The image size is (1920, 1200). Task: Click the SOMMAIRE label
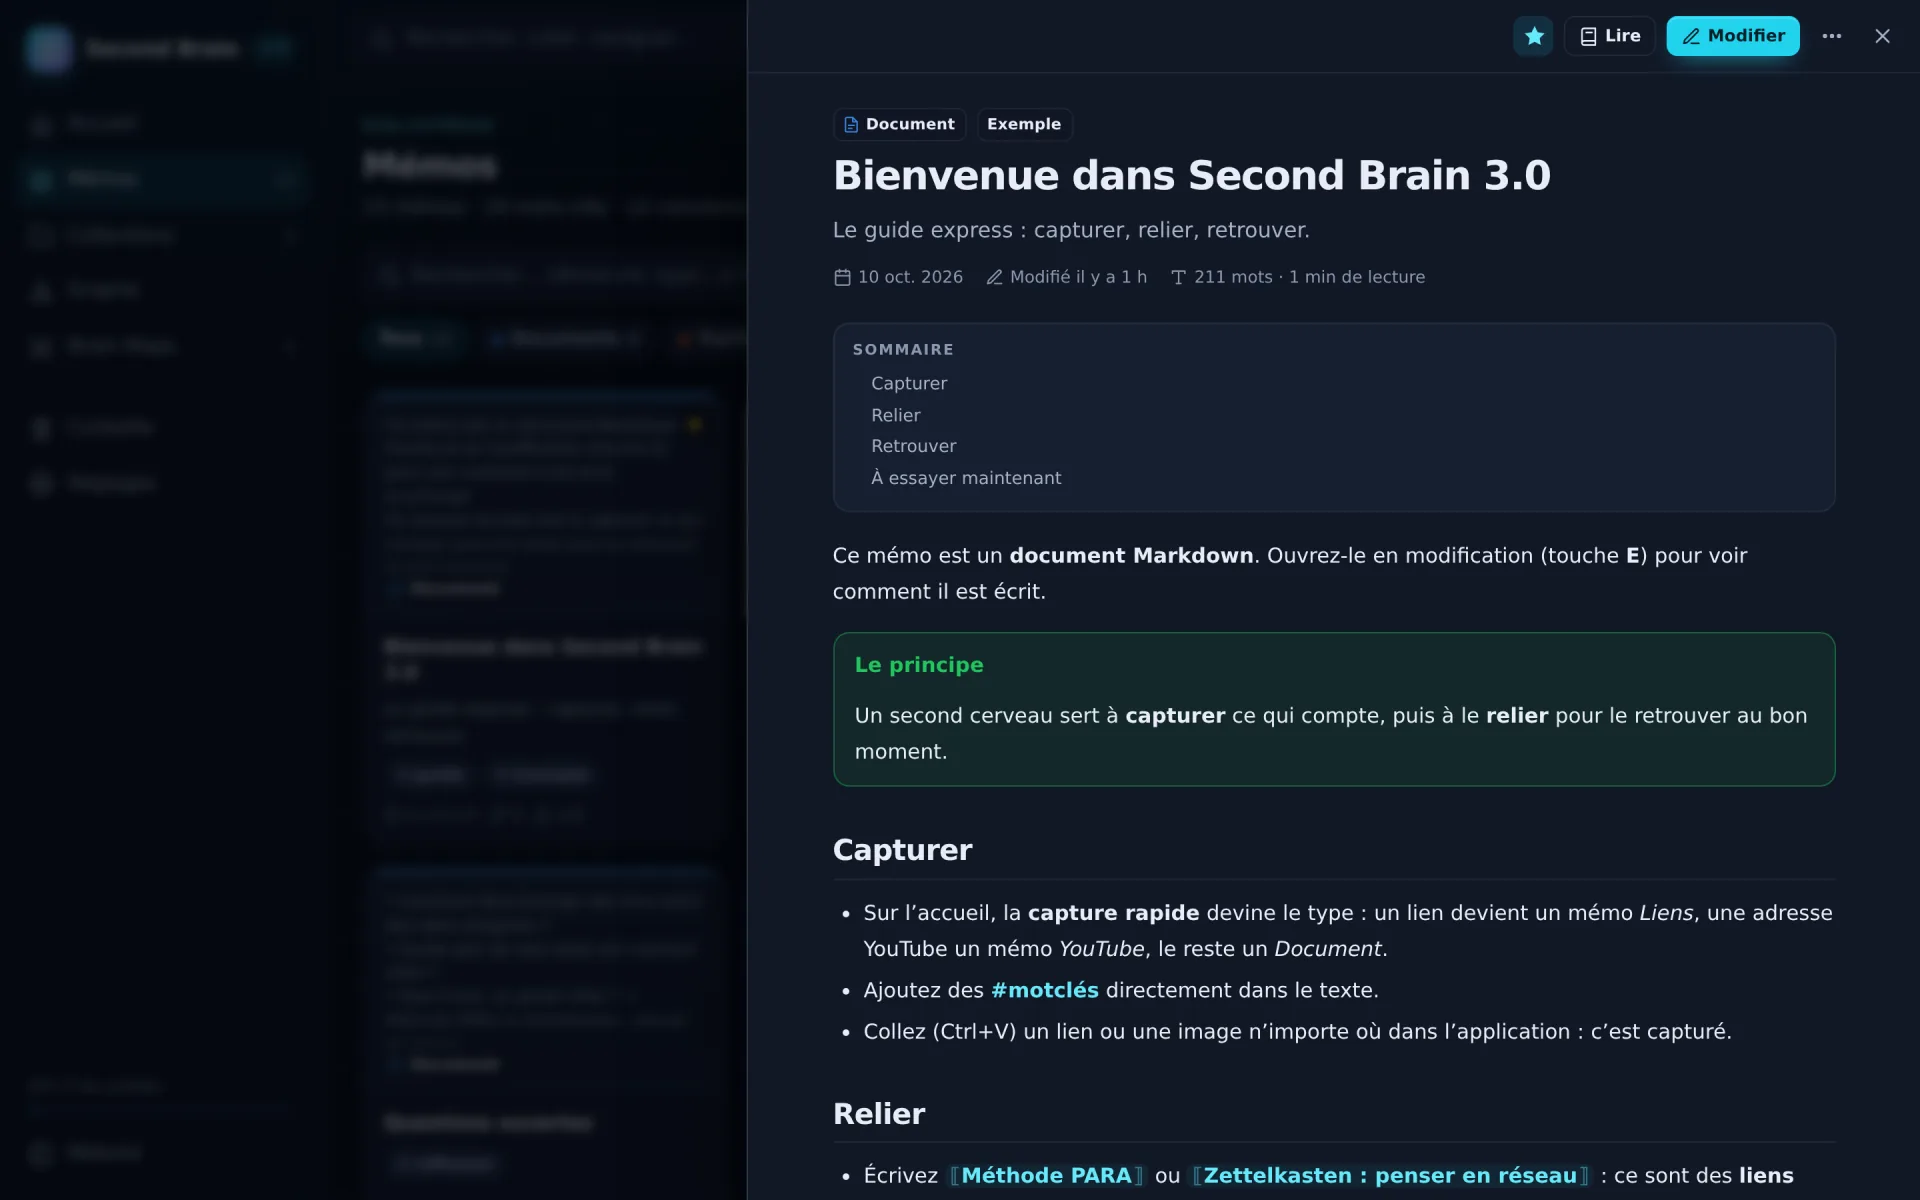pos(903,349)
